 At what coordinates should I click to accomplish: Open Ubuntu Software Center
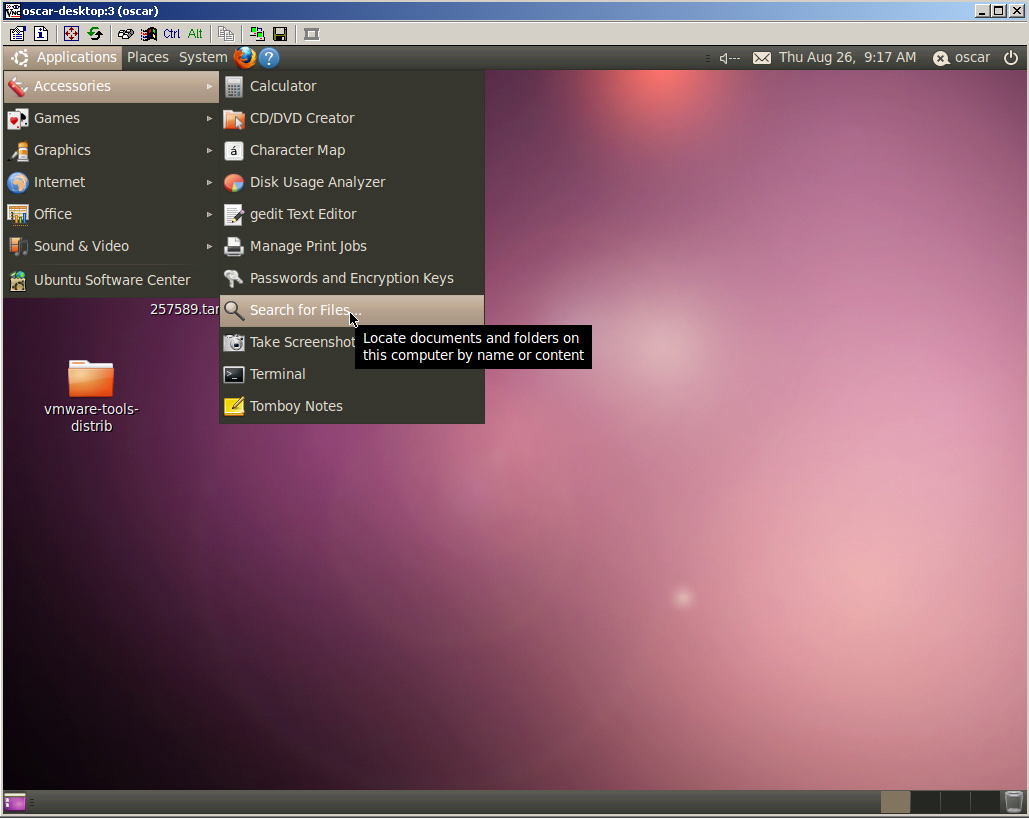click(111, 280)
